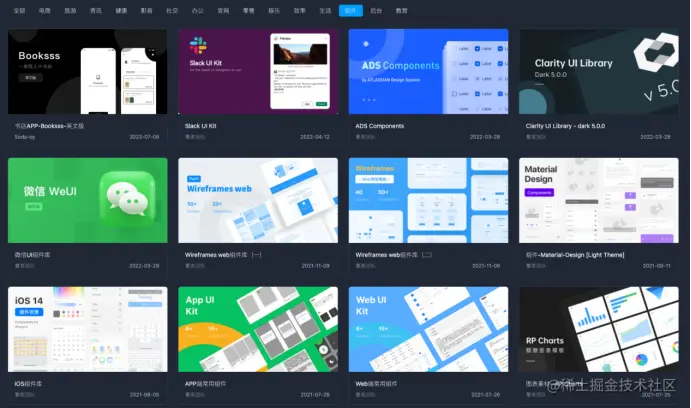Select the 官网 category tab
Screen dimensions: 691x408
click(x=223, y=11)
